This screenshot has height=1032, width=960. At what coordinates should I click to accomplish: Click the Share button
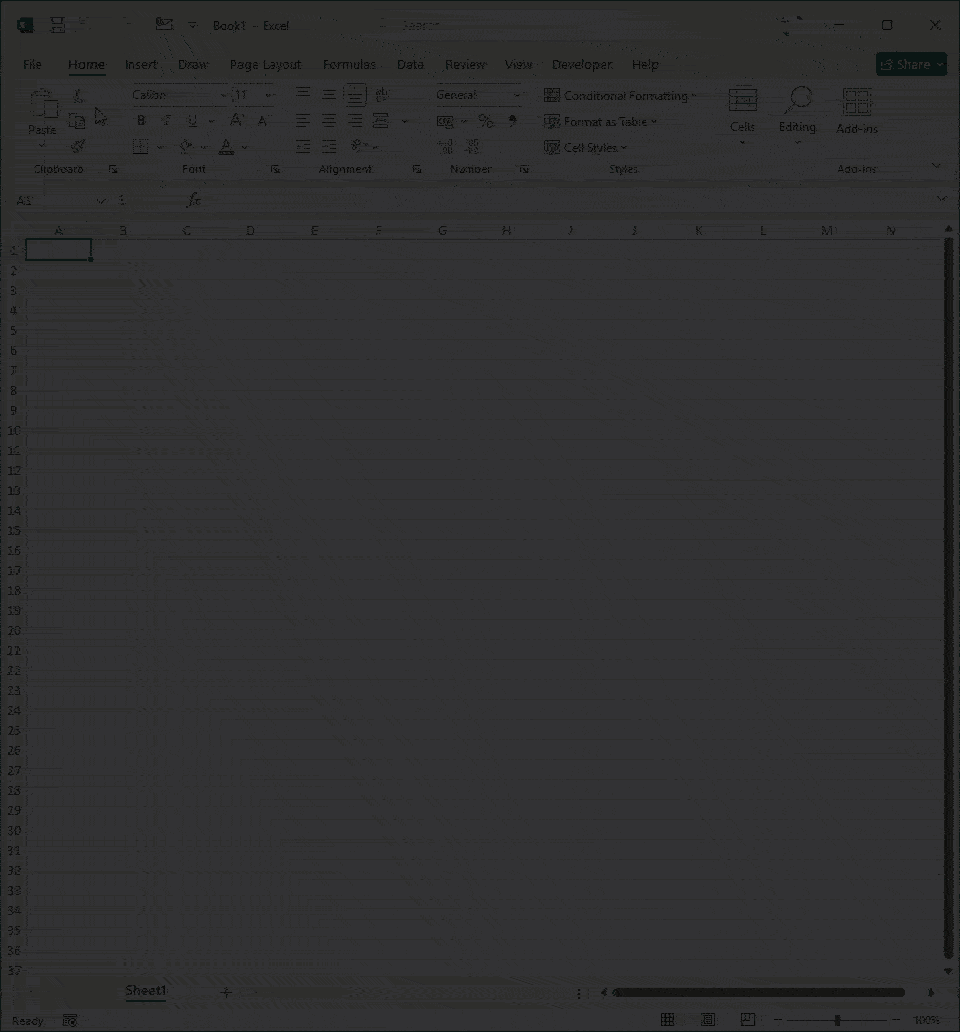coord(911,64)
